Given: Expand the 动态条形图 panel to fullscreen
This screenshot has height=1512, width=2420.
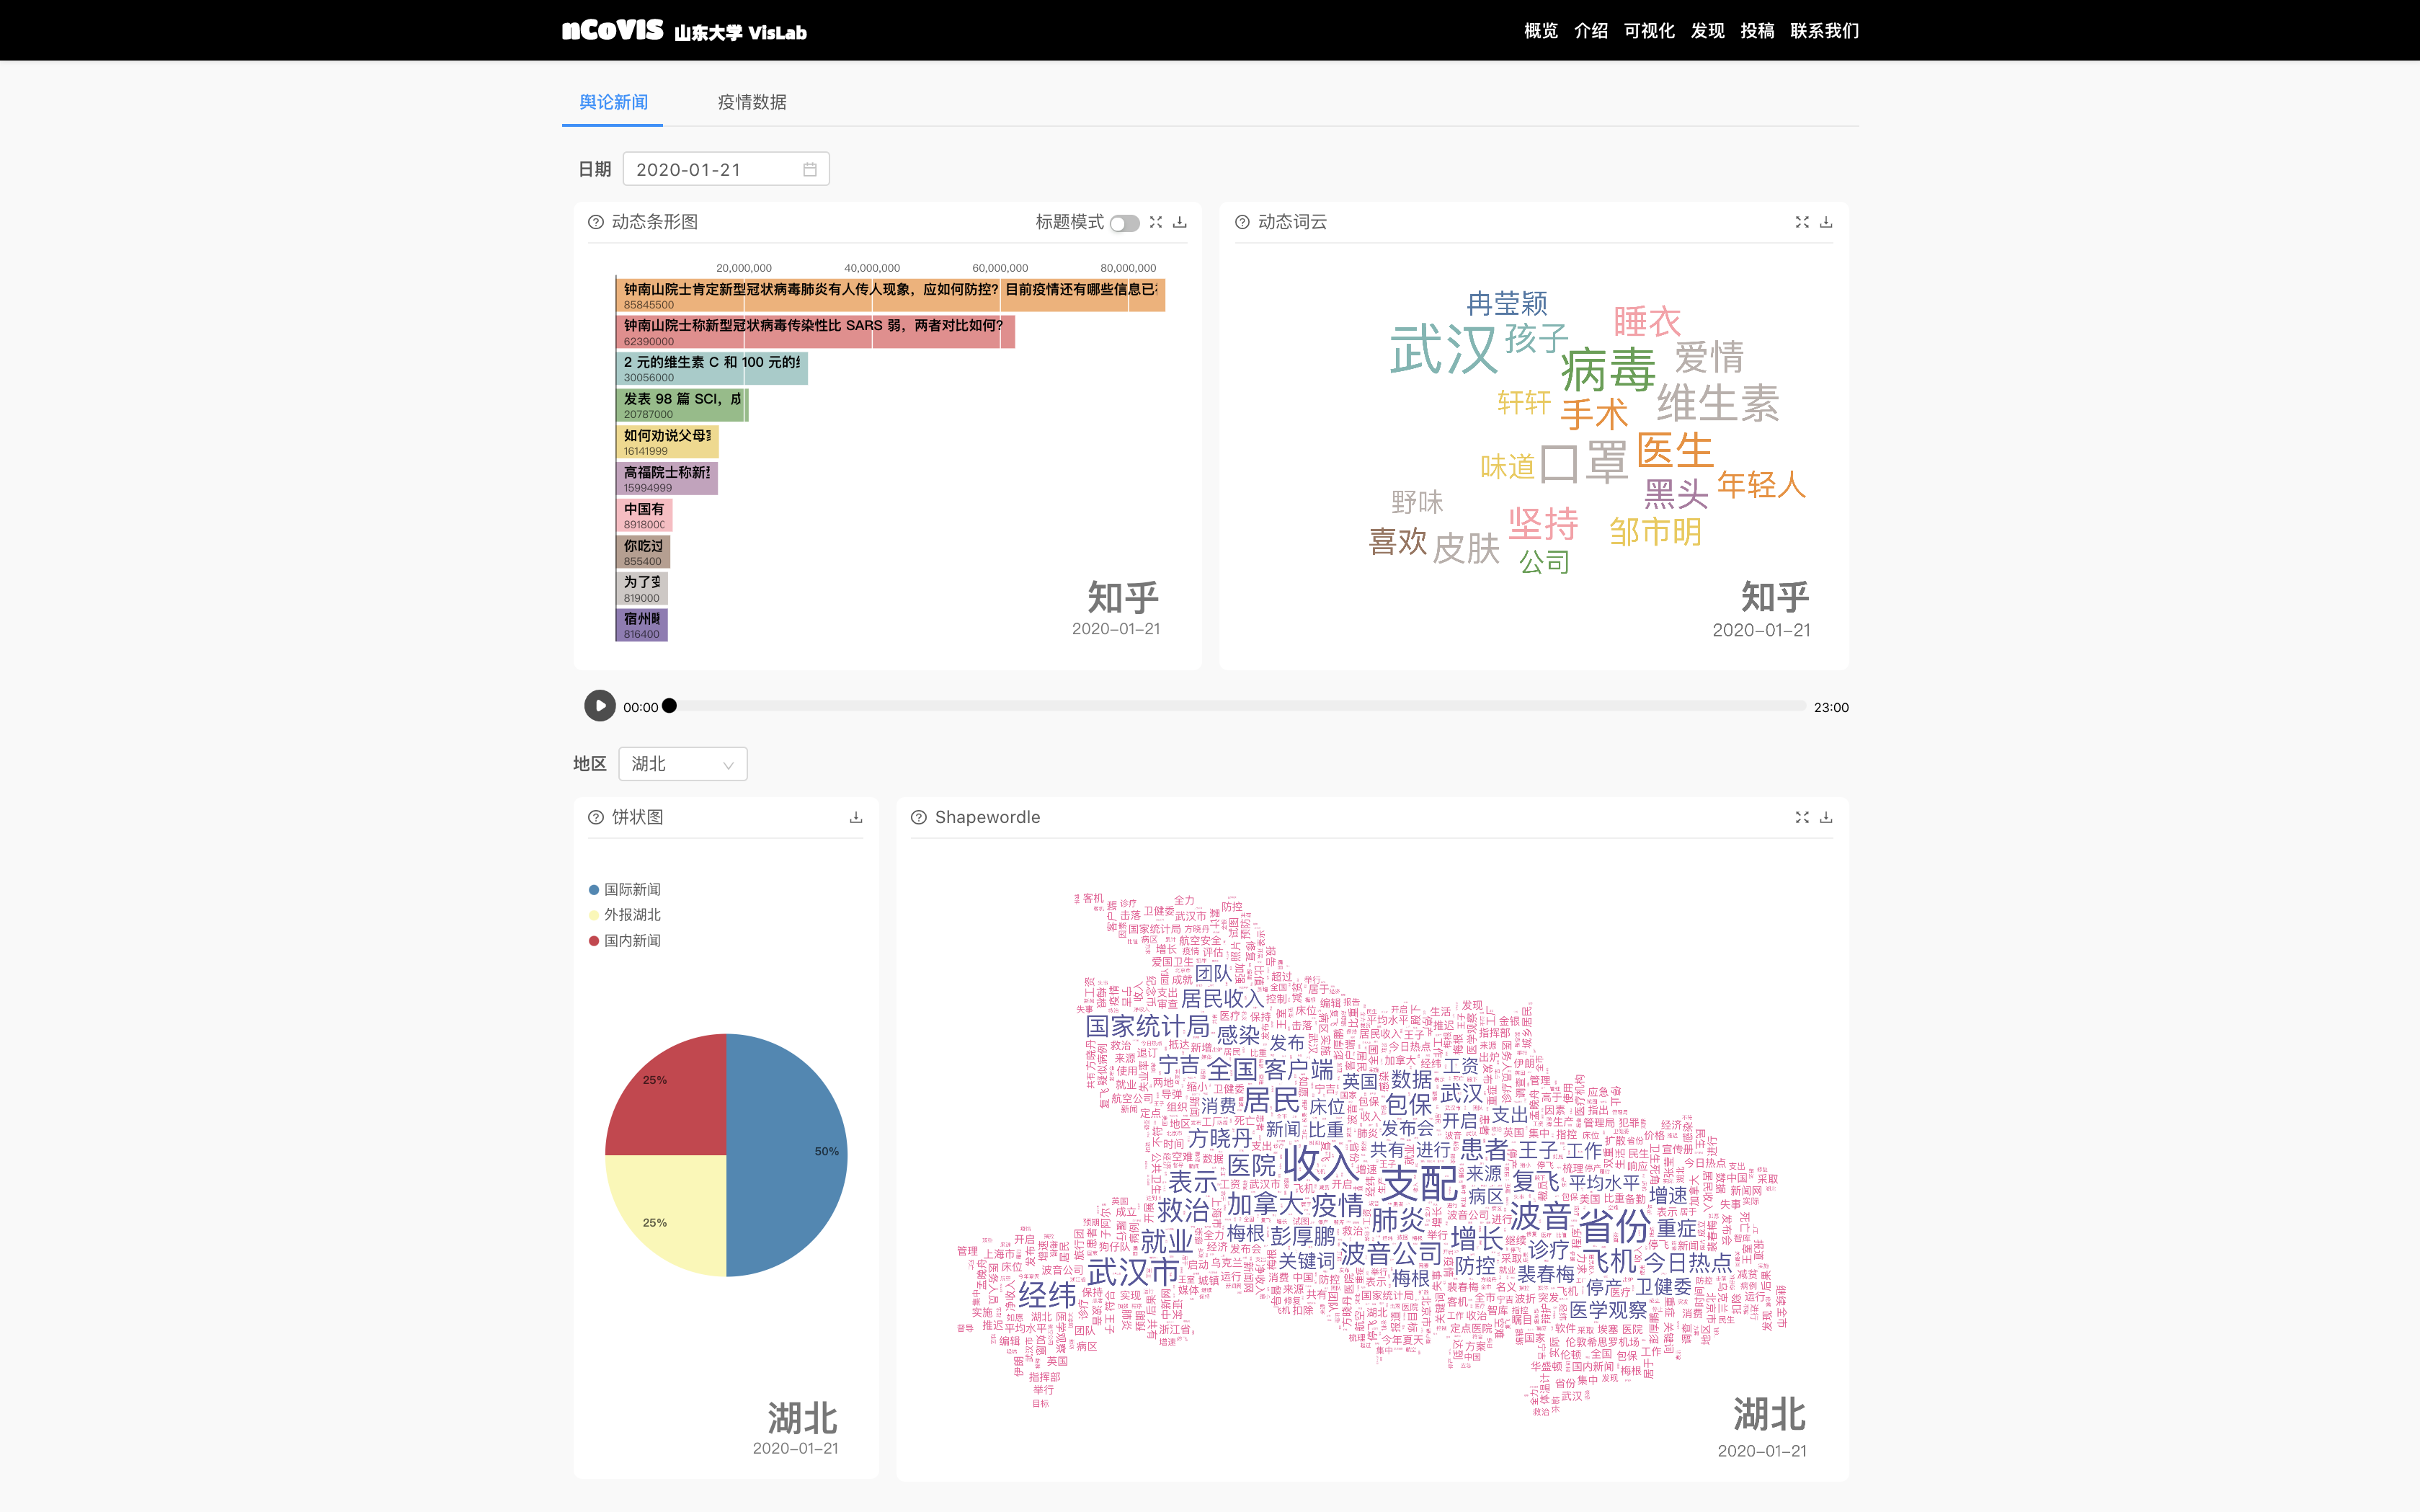Looking at the screenshot, I should (1156, 222).
